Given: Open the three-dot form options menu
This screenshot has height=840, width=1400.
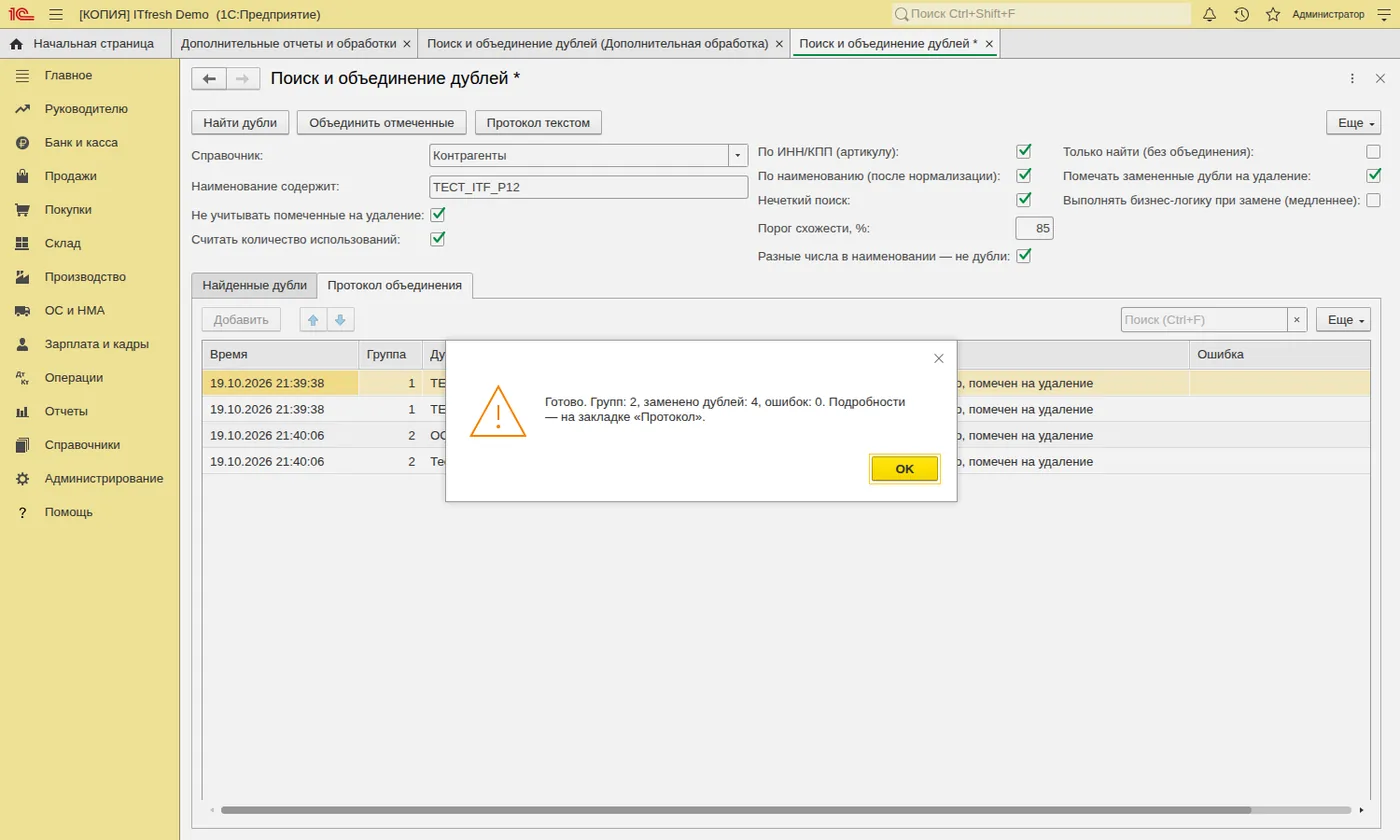Looking at the screenshot, I should (1352, 79).
